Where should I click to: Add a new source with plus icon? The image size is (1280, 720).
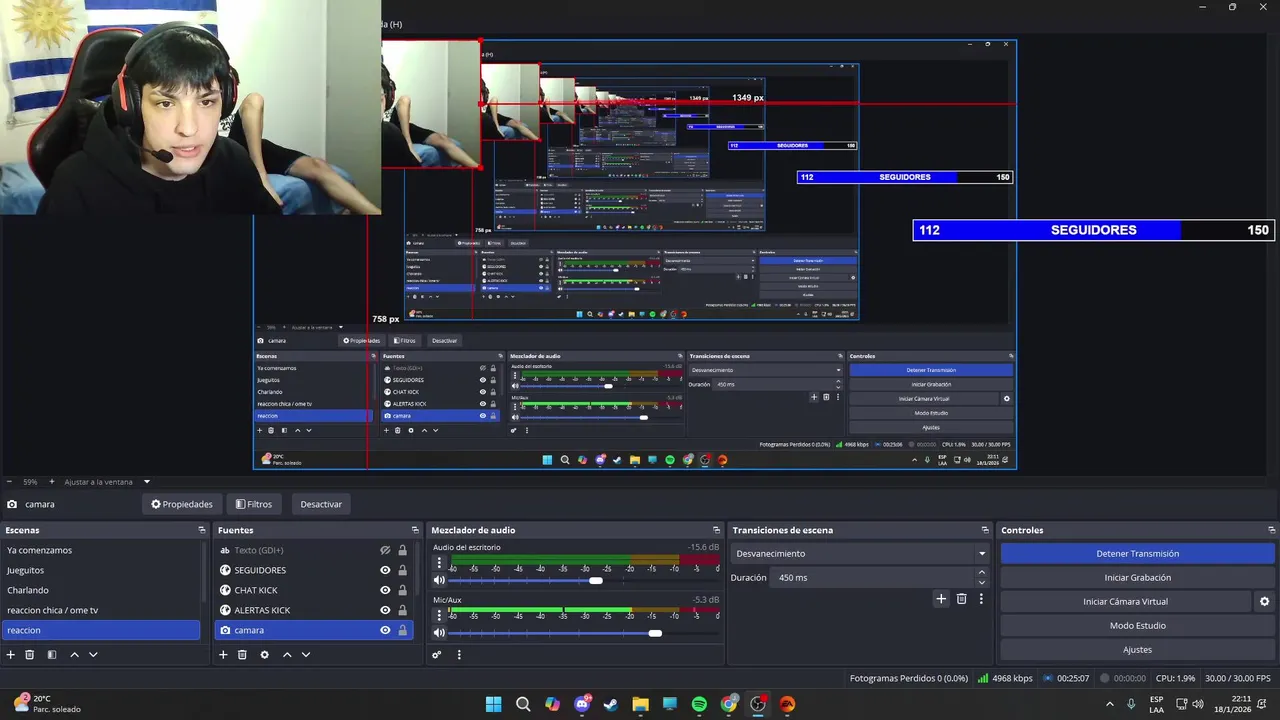pyautogui.click(x=223, y=655)
